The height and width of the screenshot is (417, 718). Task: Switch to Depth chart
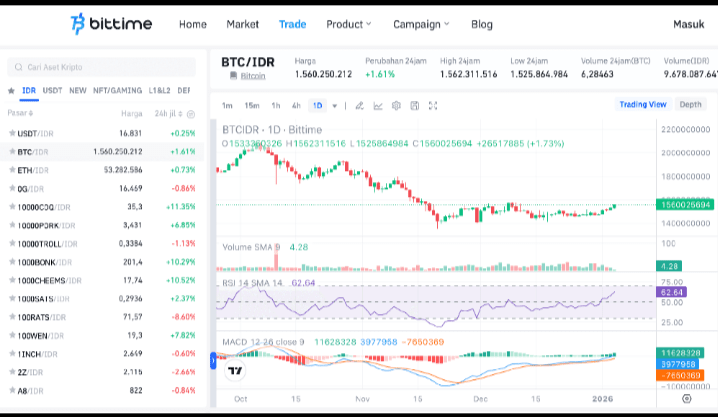[690, 104]
